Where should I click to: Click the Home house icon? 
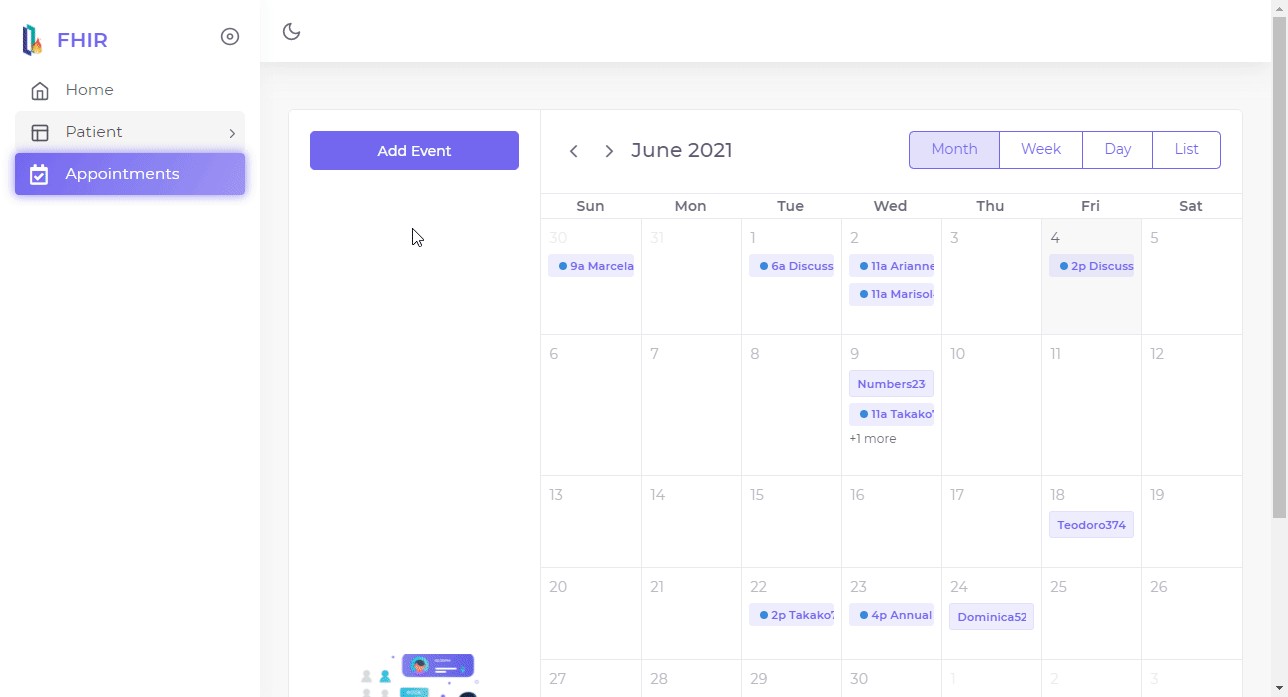pos(40,91)
